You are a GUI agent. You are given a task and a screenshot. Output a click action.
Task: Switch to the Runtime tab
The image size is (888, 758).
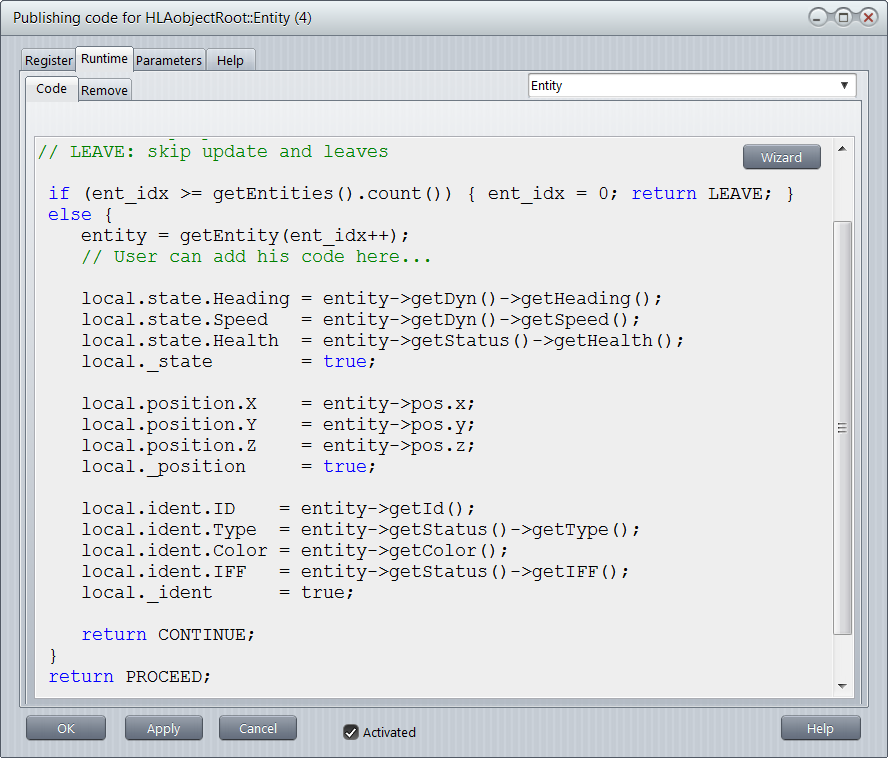pyautogui.click(x=105, y=59)
